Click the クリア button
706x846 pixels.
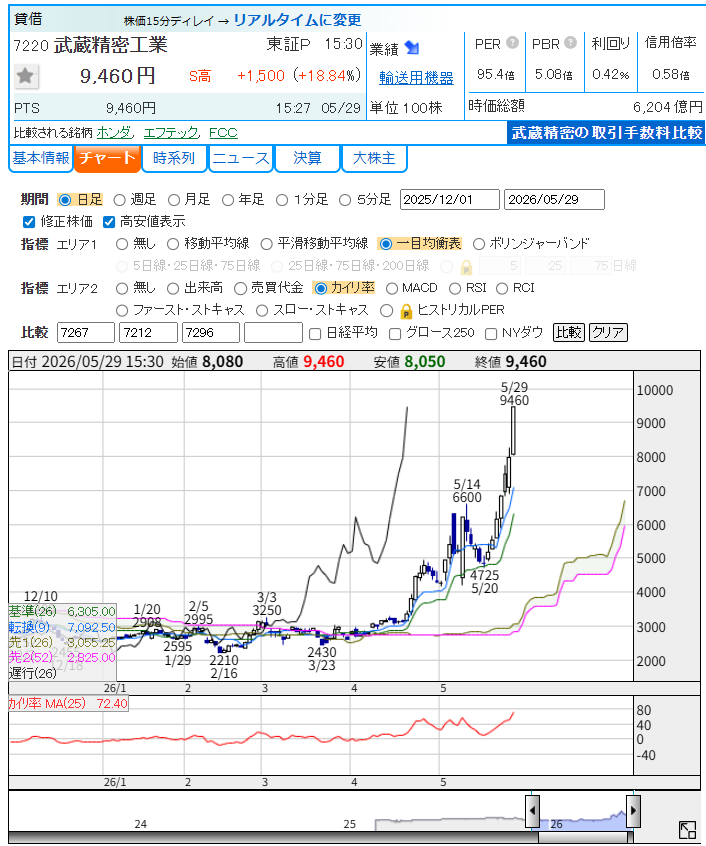coord(608,332)
